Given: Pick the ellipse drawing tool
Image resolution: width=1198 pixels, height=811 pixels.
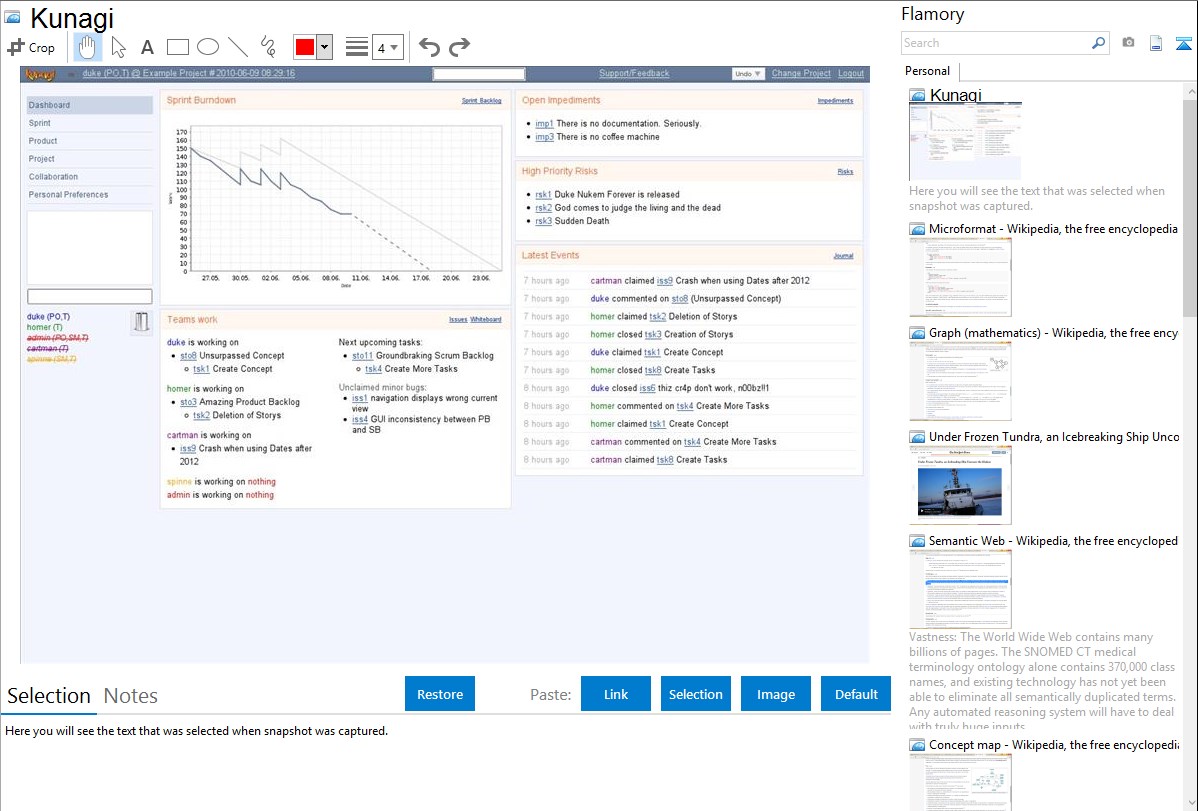Looking at the screenshot, I should pyautogui.click(x=208, y=47).
